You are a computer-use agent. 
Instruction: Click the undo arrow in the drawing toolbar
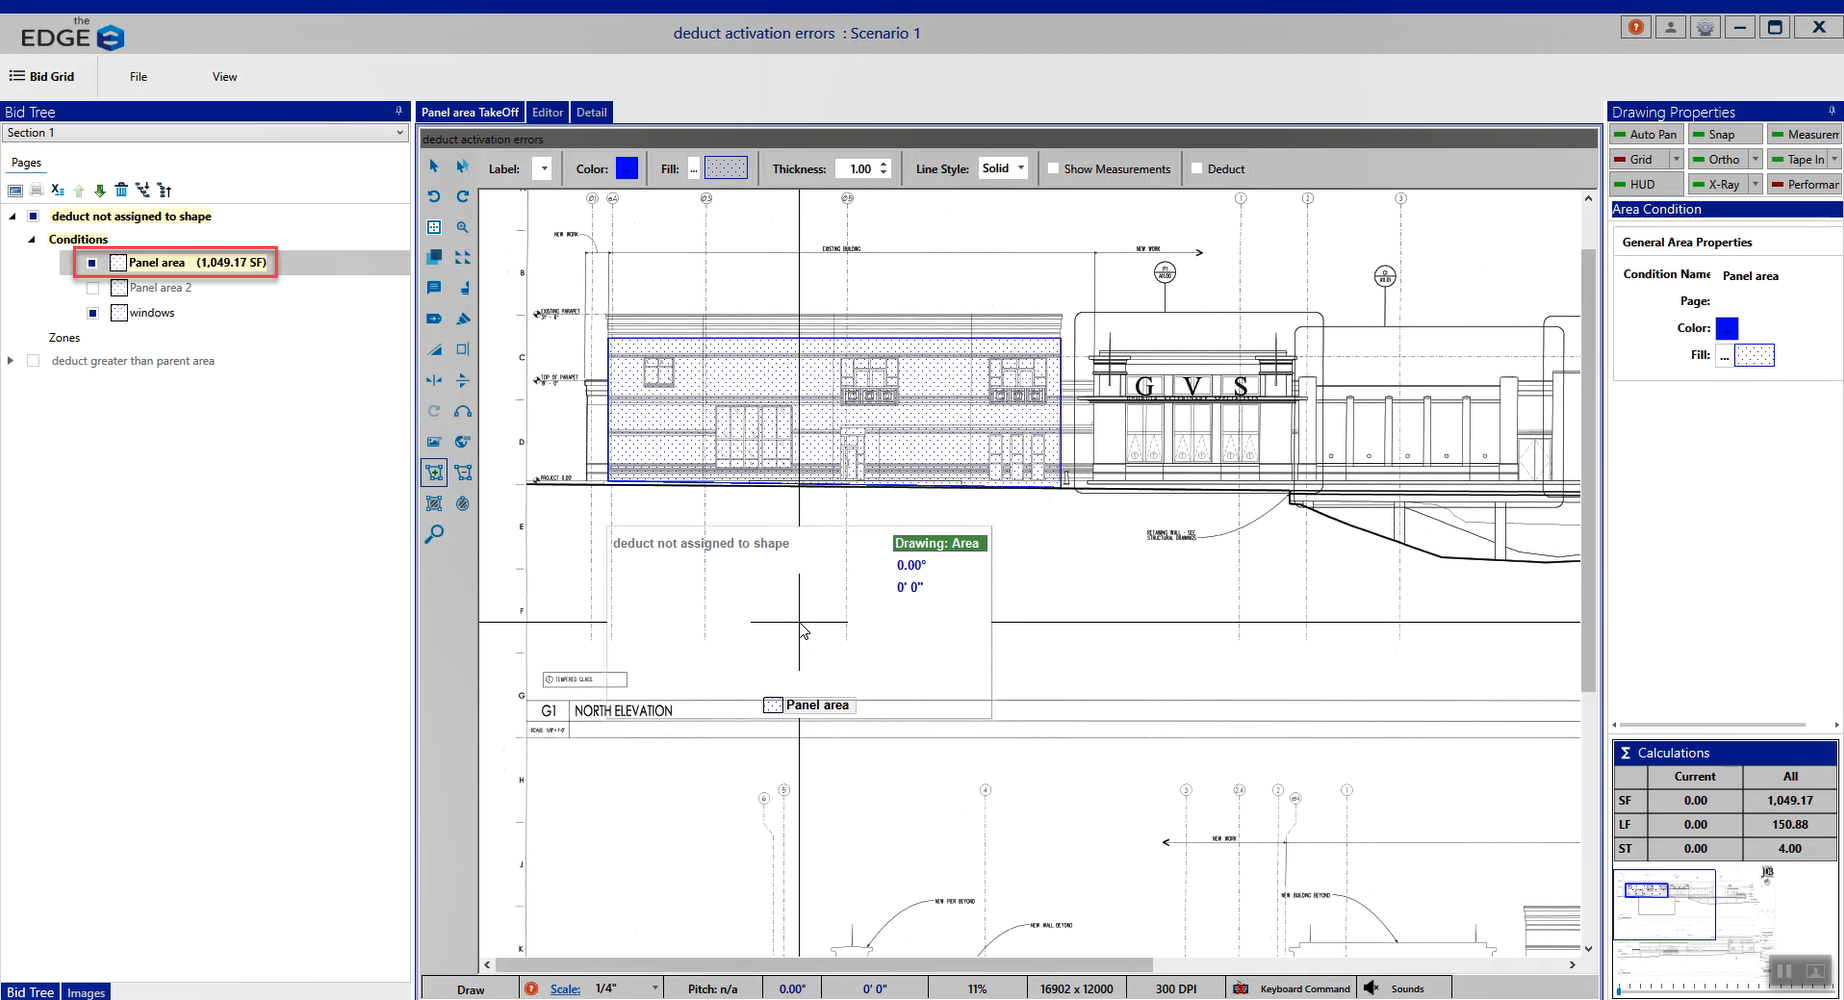click(x=434, y=196)
